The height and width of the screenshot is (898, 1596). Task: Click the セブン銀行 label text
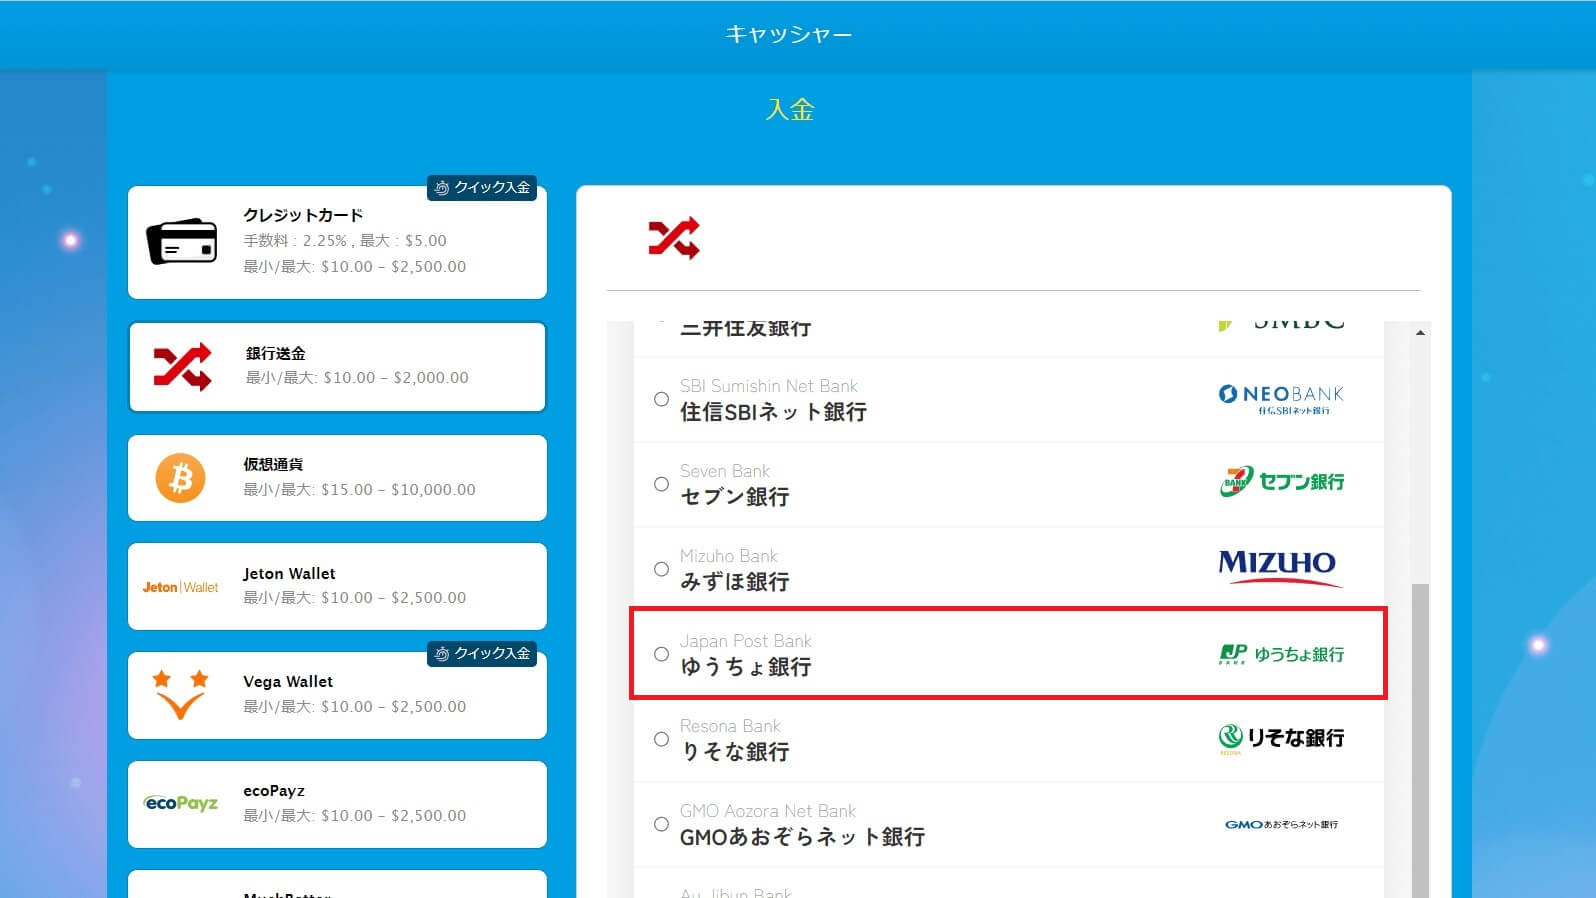coord(735,497)
